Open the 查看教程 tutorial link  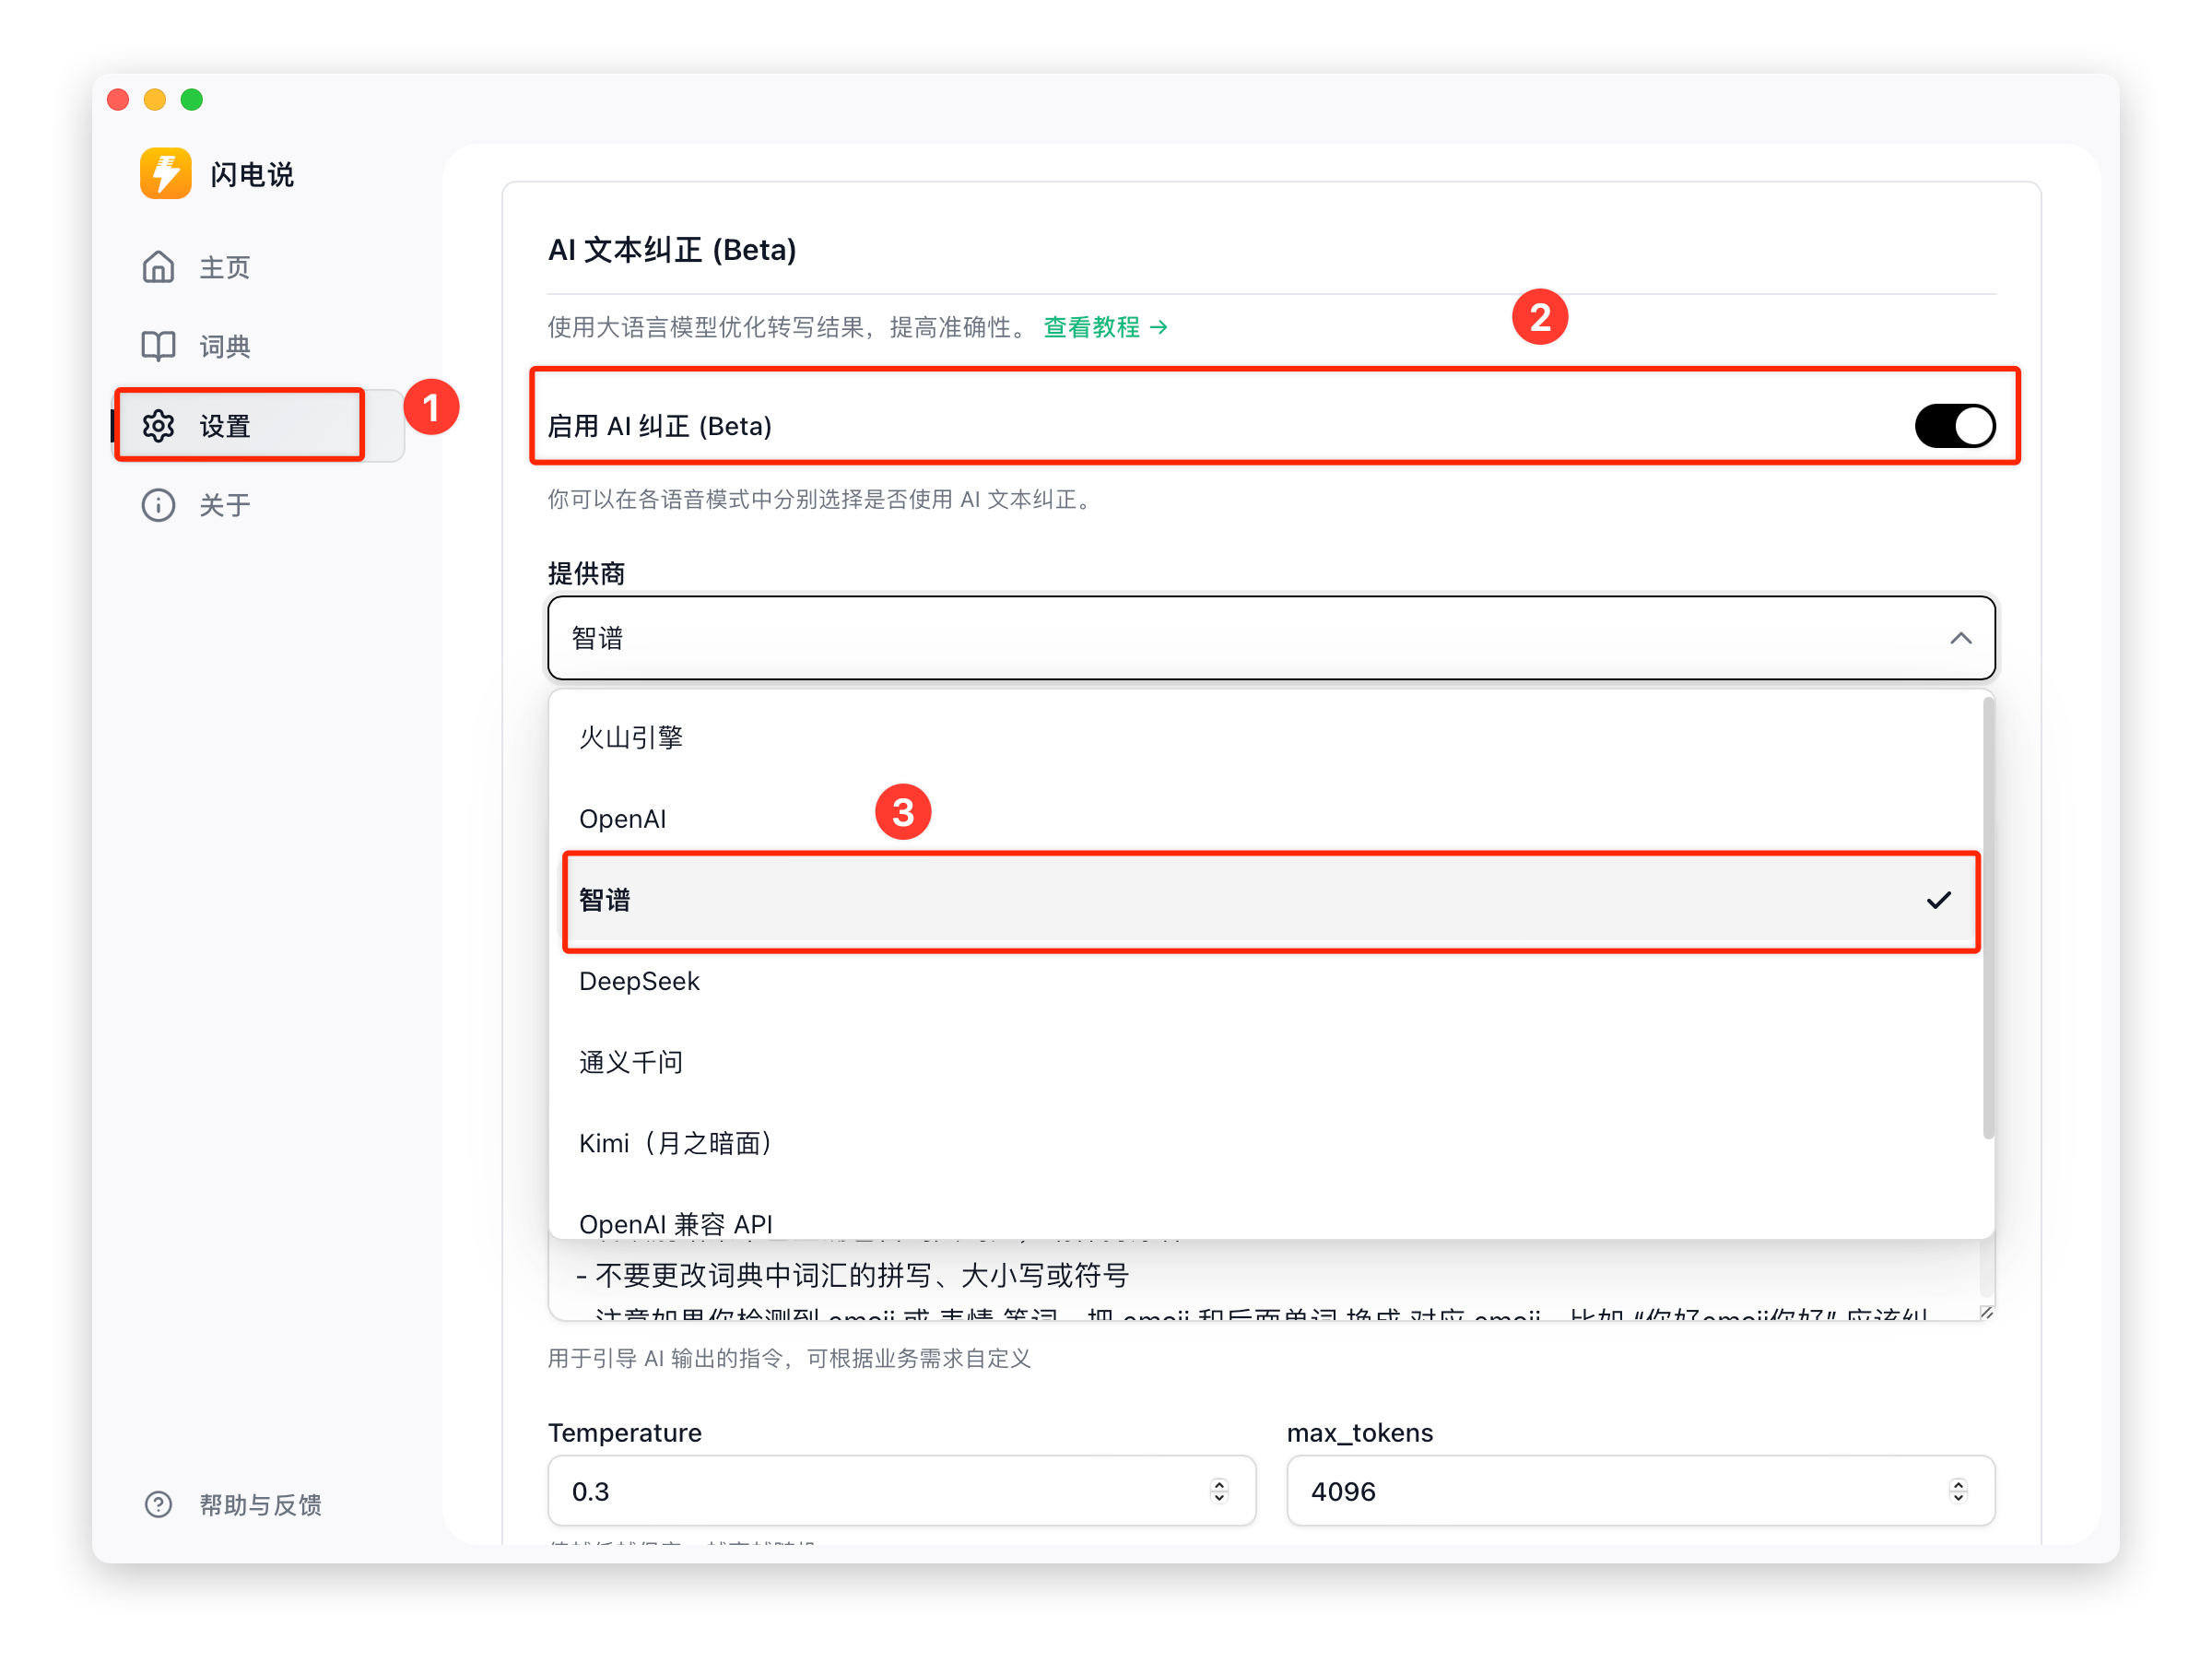pos(1091,327)
